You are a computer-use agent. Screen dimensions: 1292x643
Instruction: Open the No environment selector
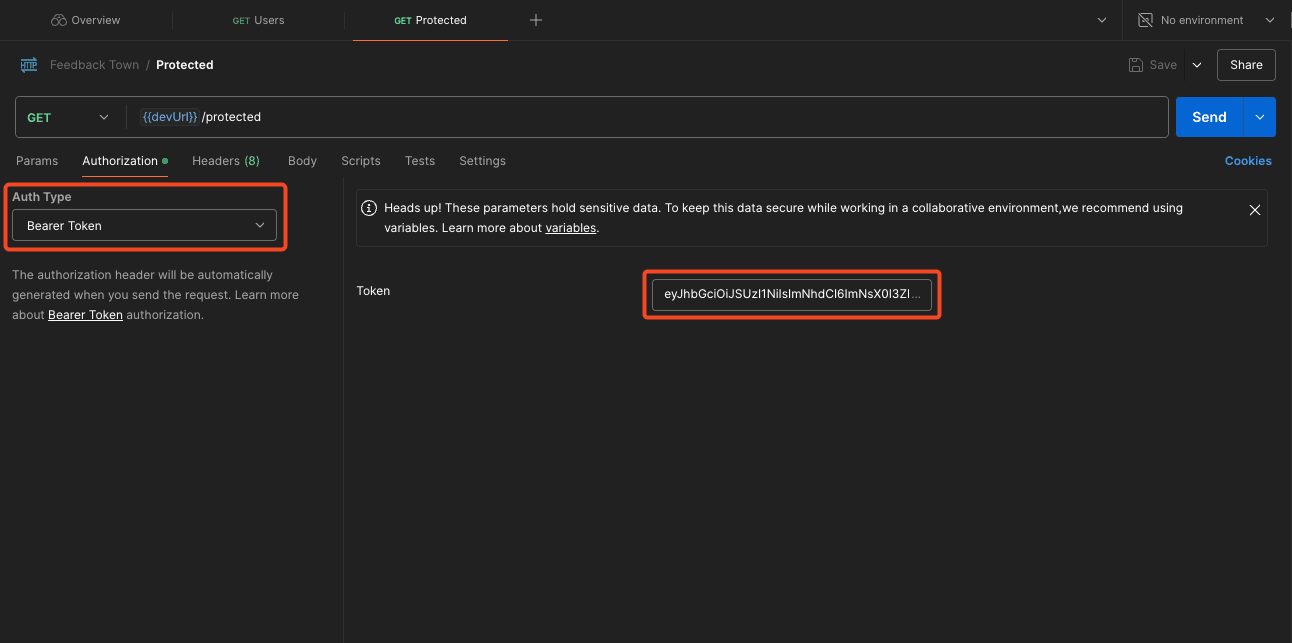(1206, 20)
